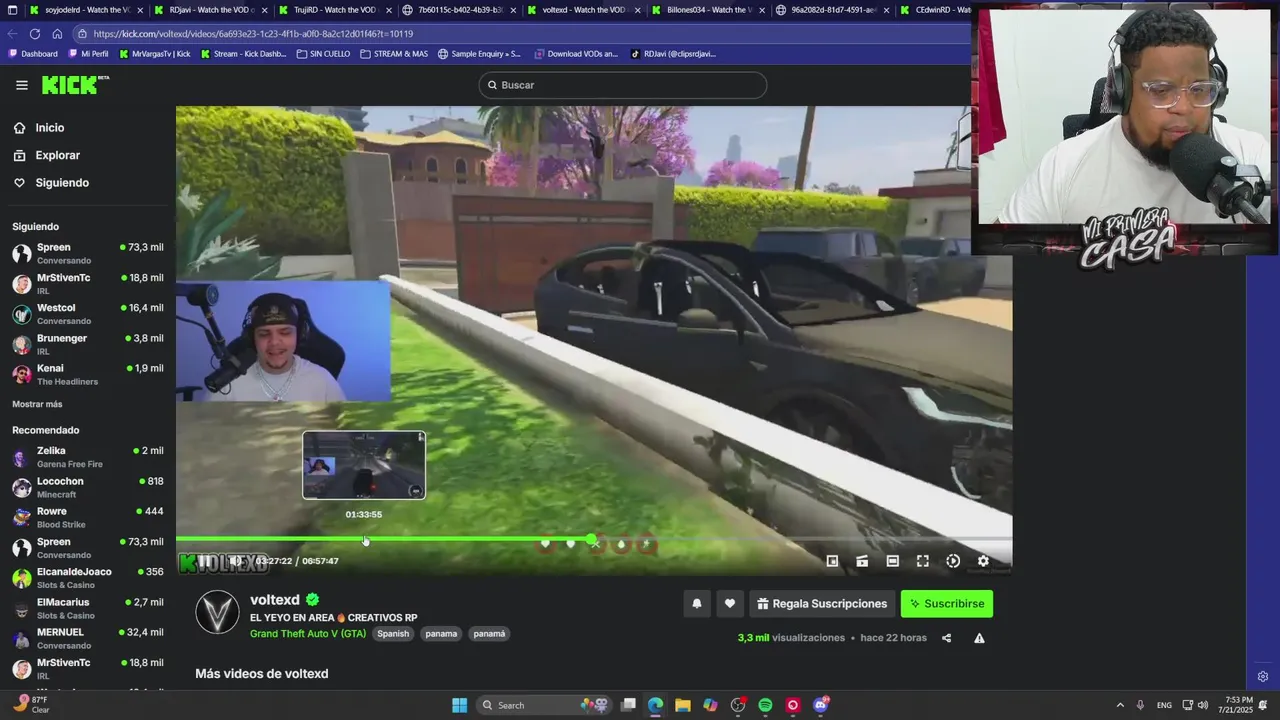Click Regala Suscripciones button
This screenshot has height=720, width=1280.
click(x=822, y=603)
